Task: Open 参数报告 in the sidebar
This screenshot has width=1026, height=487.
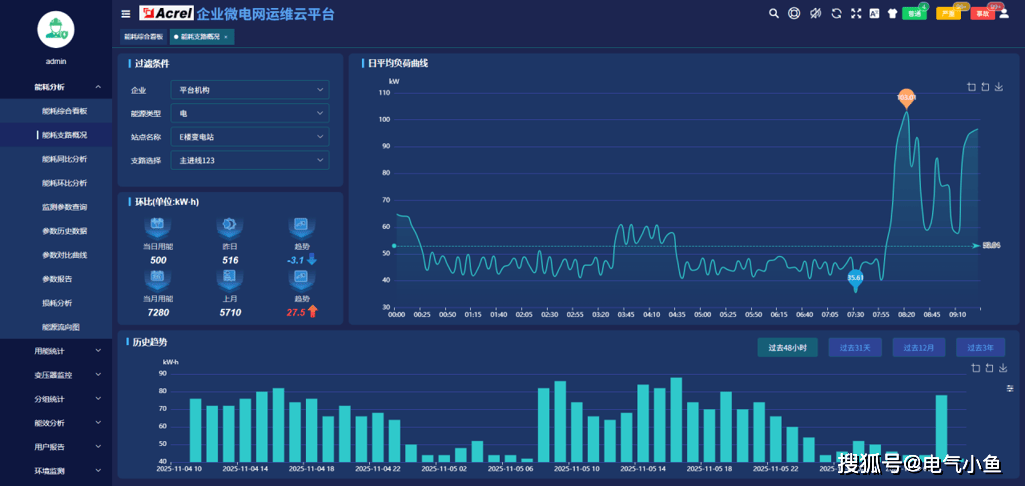Action: 56,279
